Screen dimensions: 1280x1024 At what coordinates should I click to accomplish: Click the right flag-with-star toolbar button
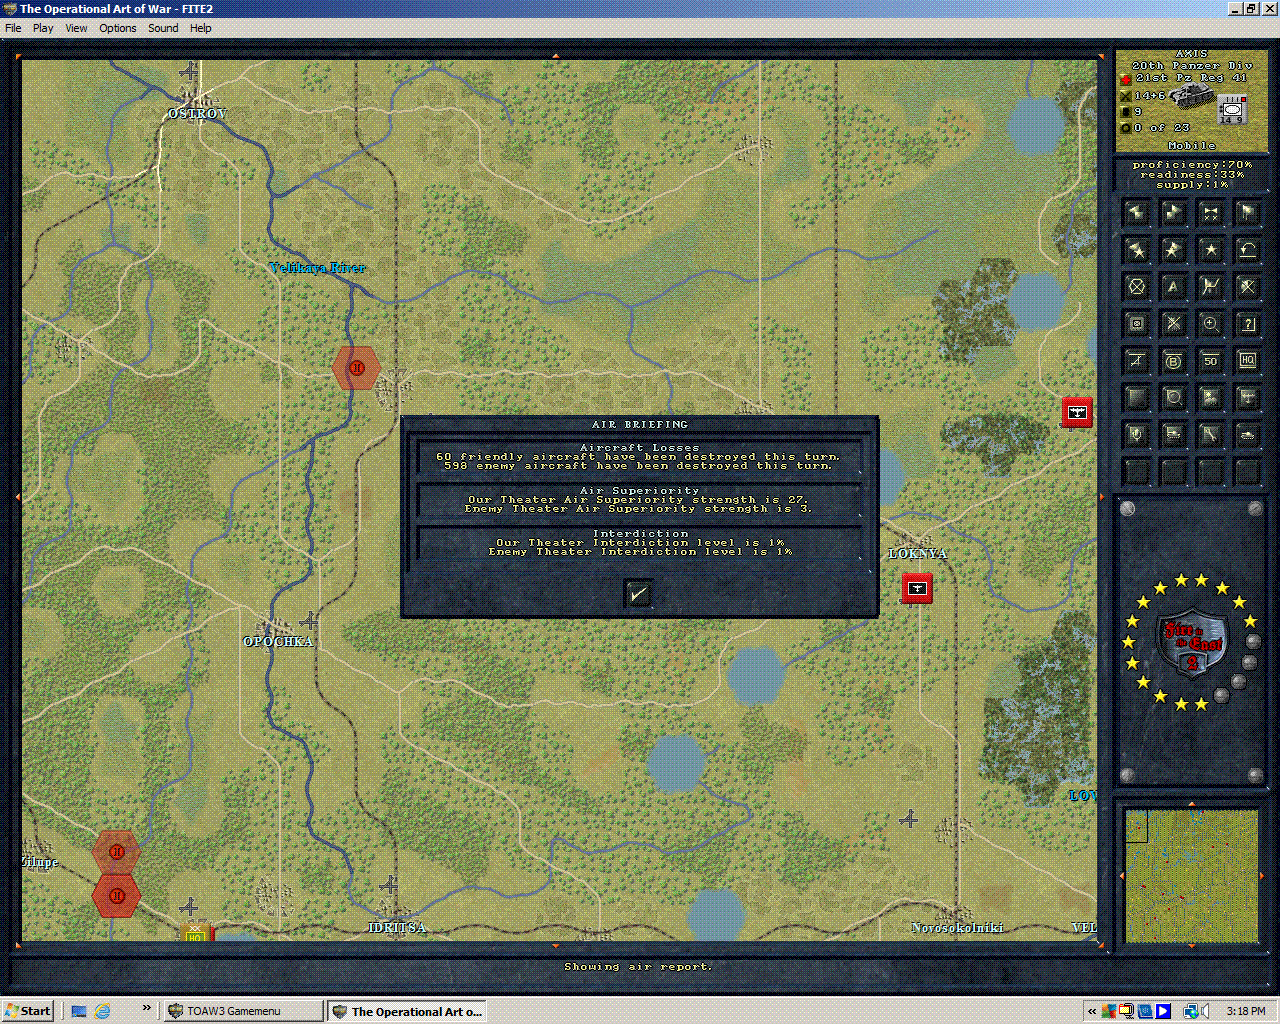(1174, 250)
